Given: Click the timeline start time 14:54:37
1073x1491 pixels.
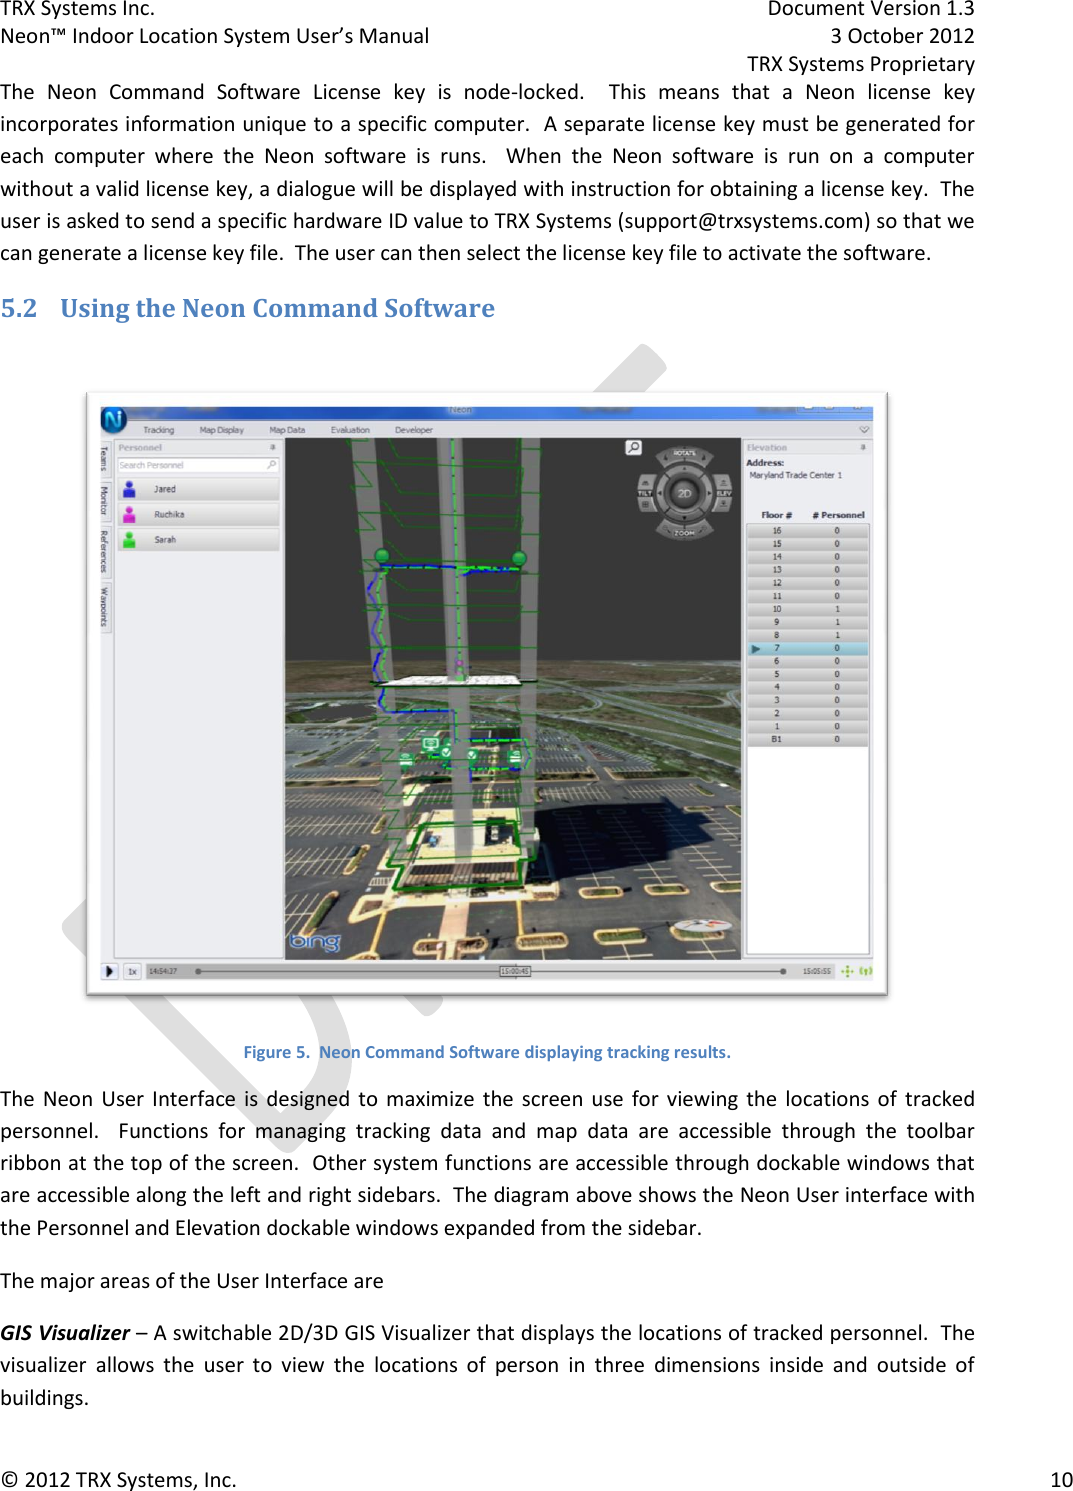Looking at the screenshot, I should coord(163,971).
